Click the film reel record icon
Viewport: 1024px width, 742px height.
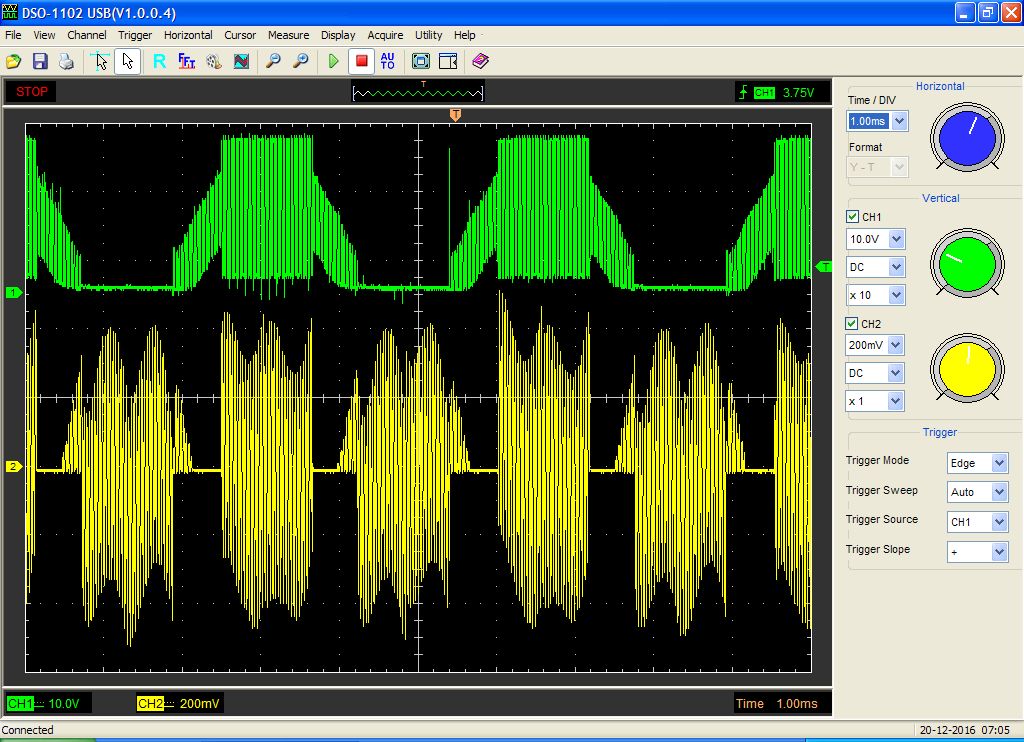tap(214, 61)
